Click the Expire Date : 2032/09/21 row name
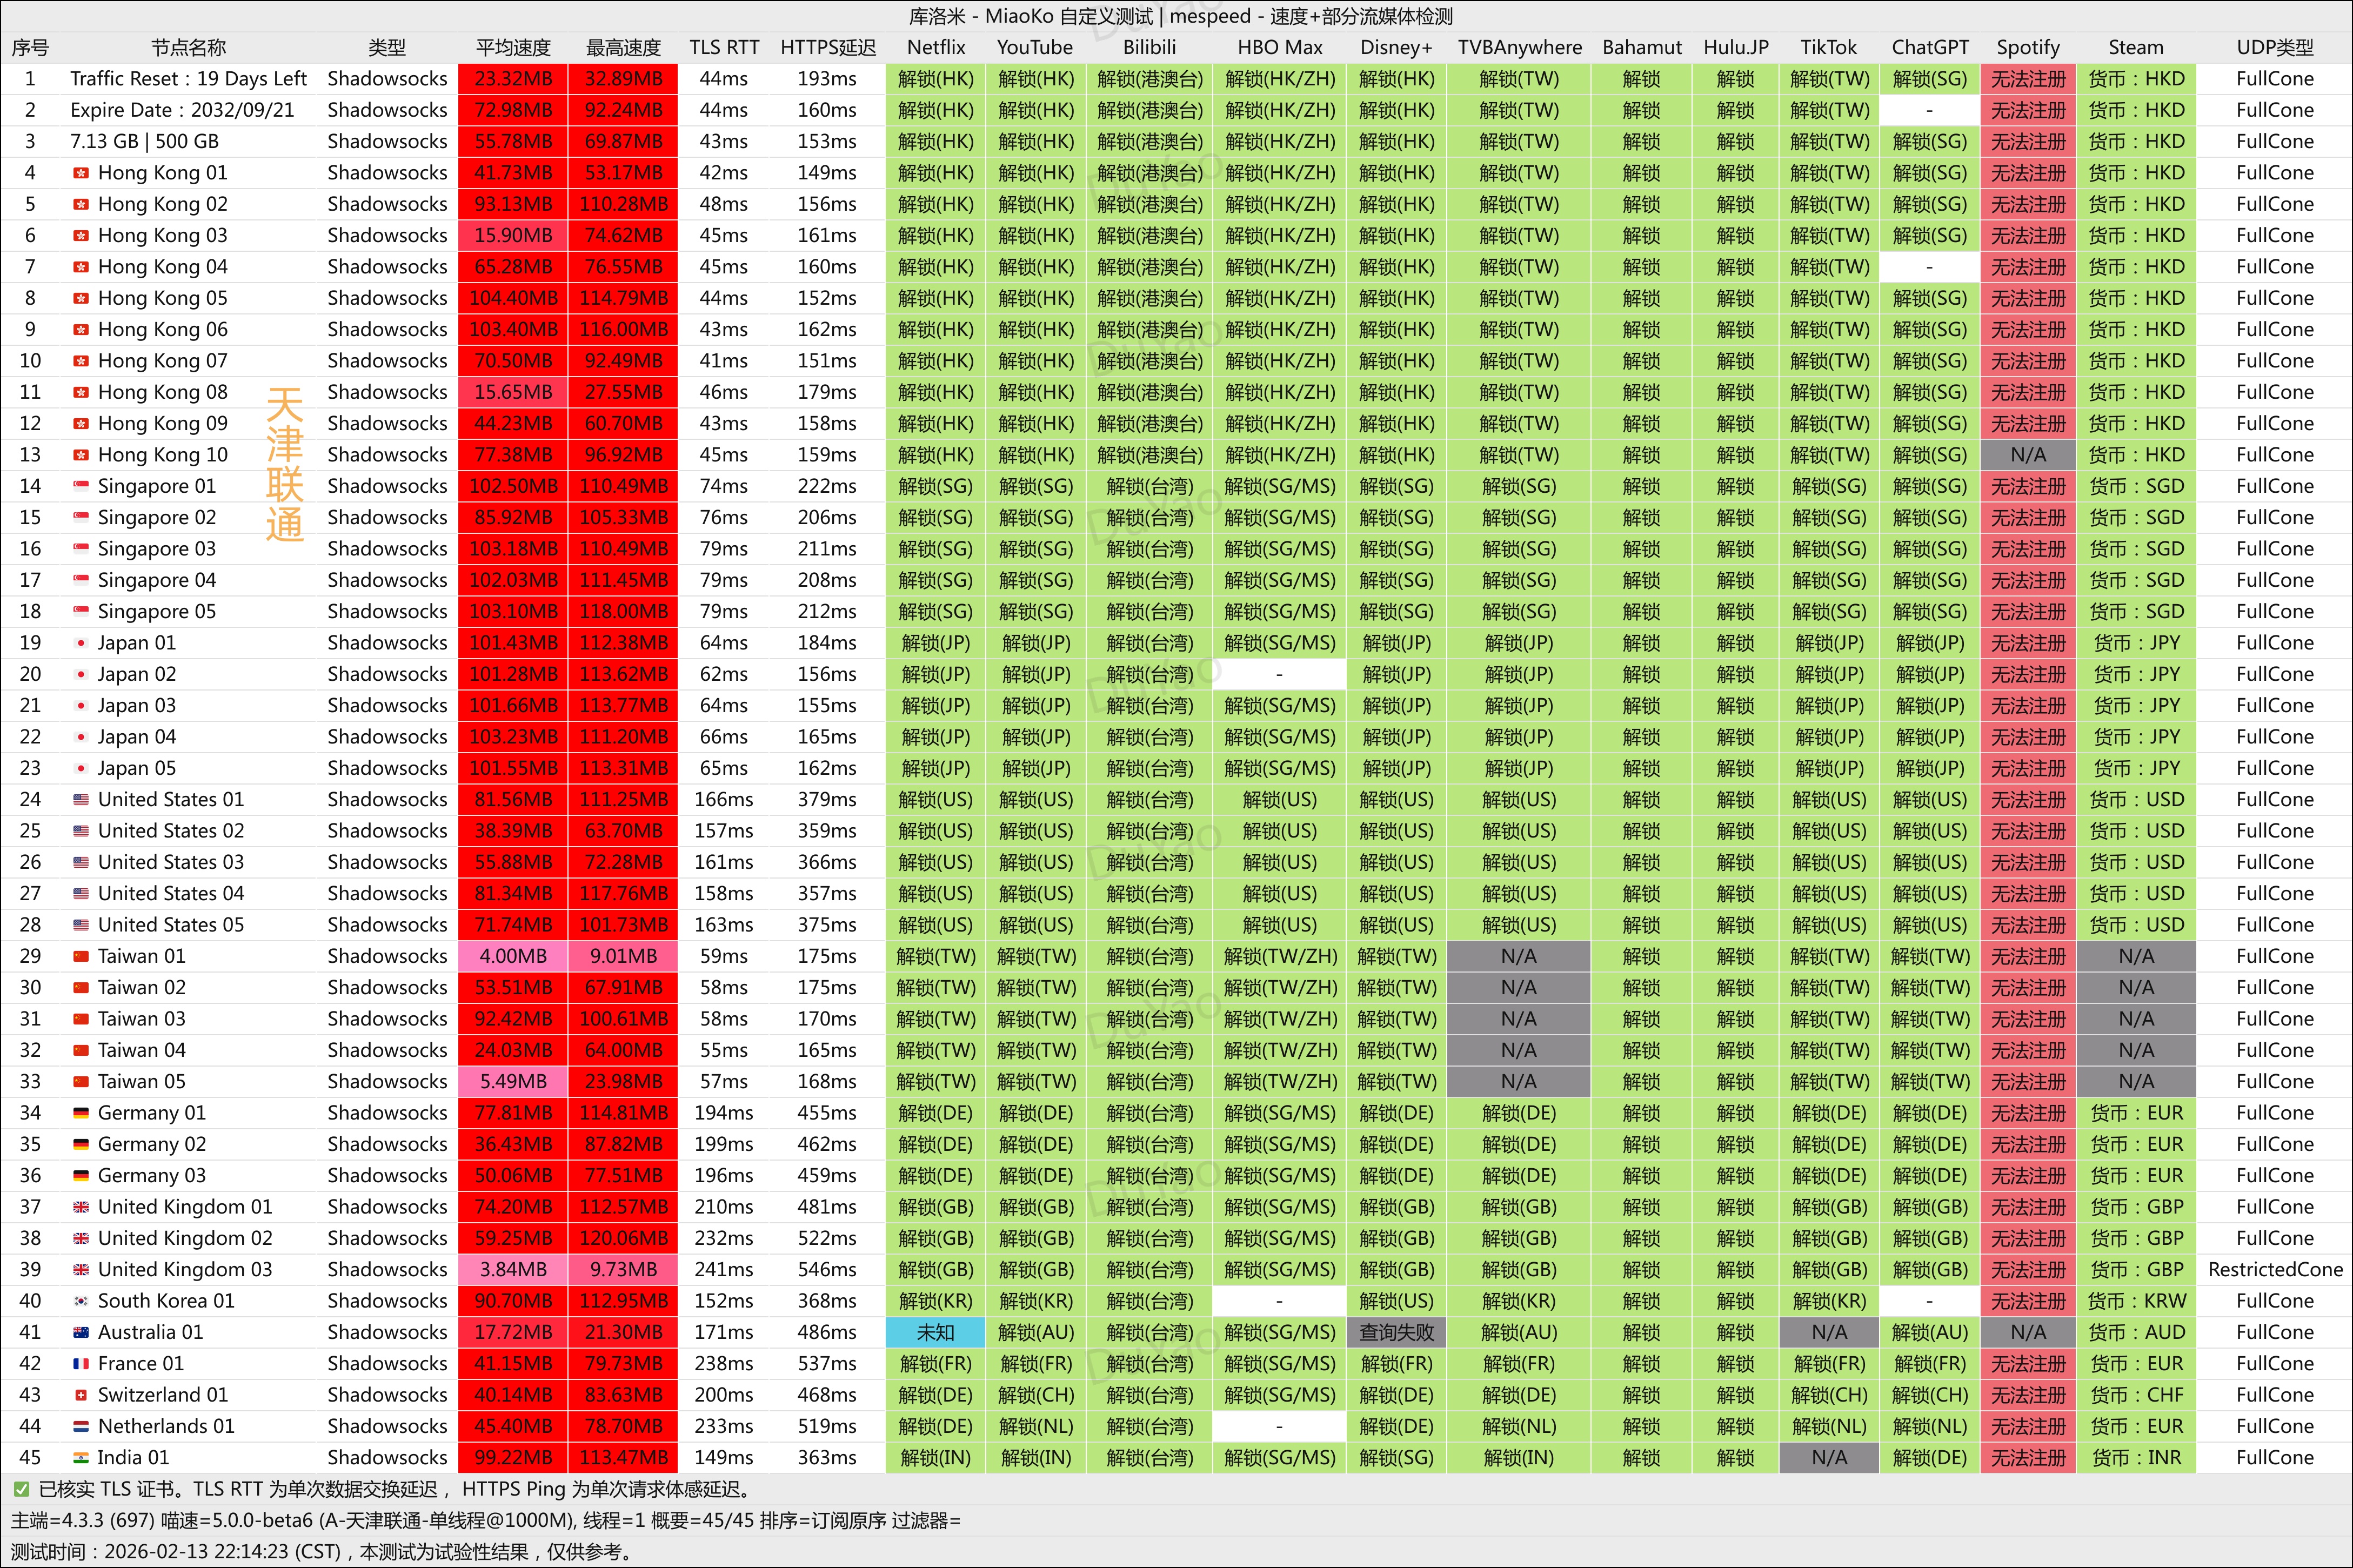 pos(182,110)
